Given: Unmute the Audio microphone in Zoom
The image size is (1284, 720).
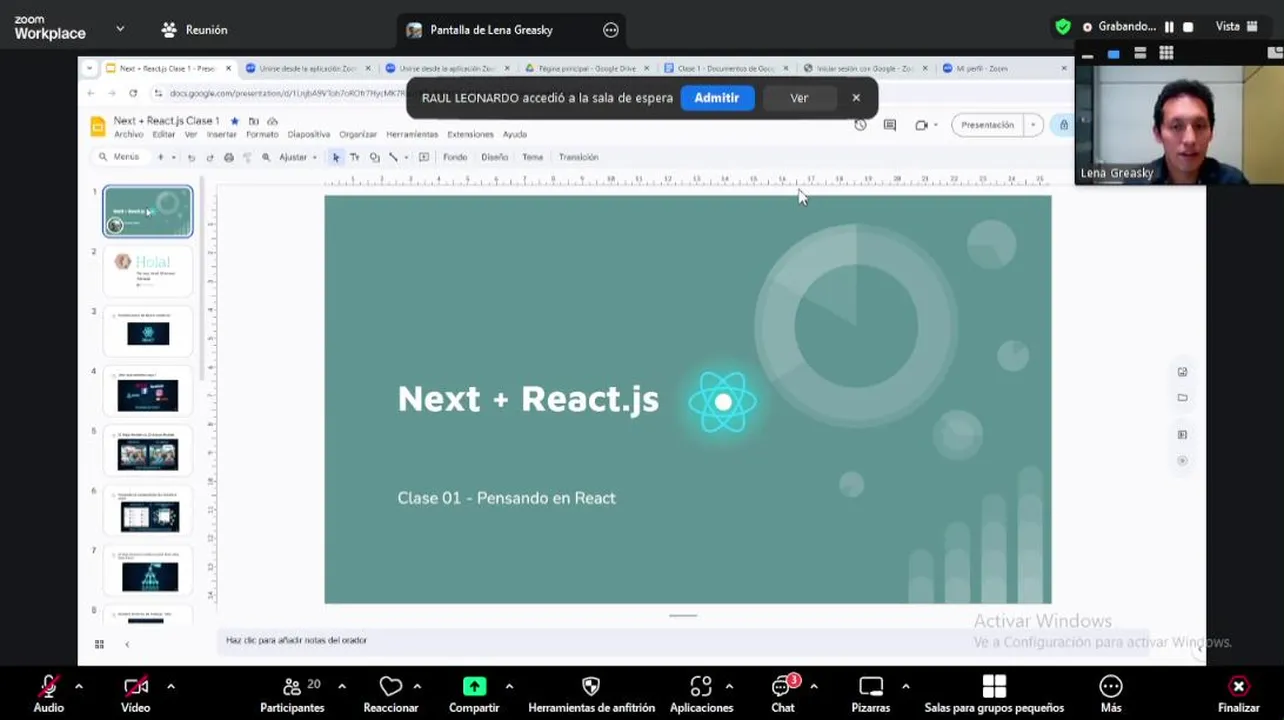Looking at the screenshot, I should point(48,693).
